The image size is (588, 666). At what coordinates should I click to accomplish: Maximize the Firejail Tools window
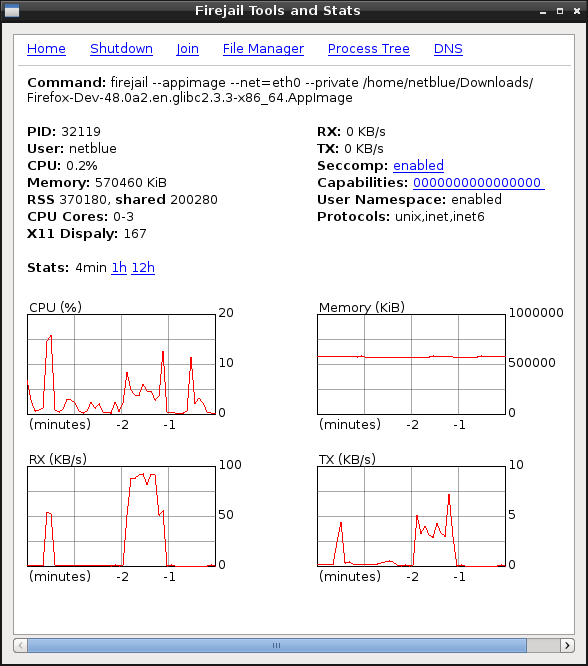tap(560, 11)
